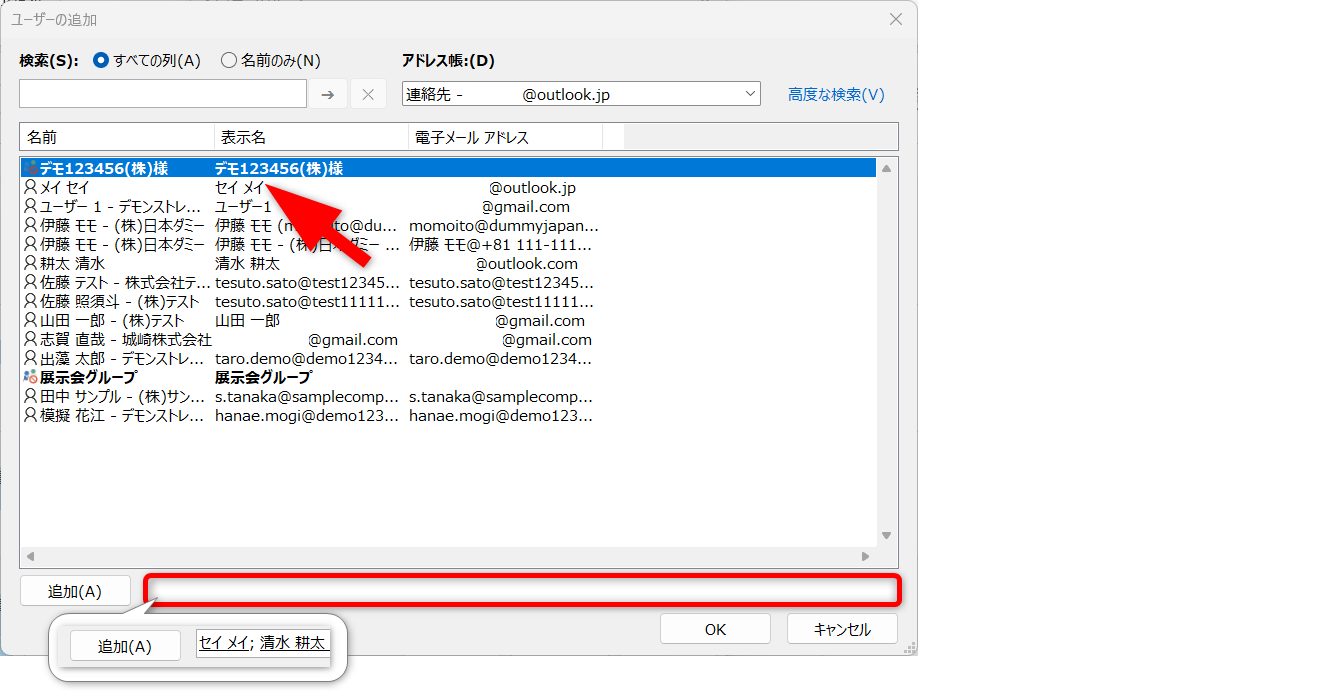Click display name 山田 一郎
This screenshot has width=1344, height=700.
(247, 321)
